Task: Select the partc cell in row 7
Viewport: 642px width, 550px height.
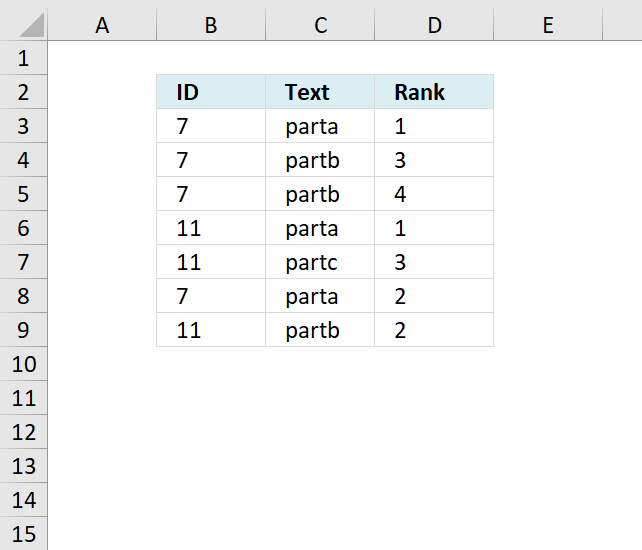Action: pyautogui.click(x=320, y=262)
